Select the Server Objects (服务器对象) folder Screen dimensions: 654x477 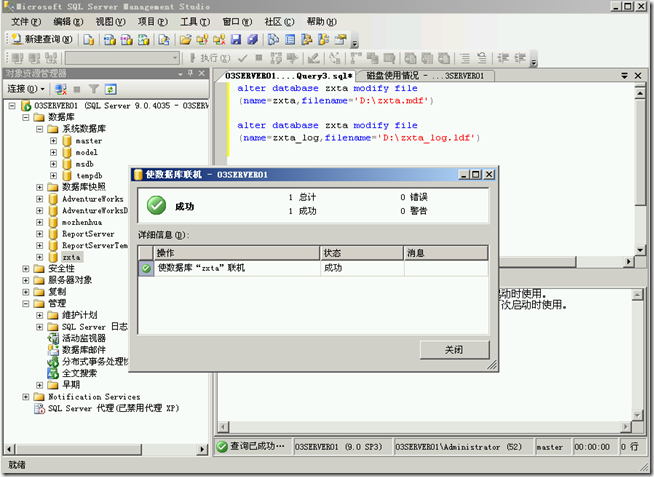tap(70, 280)
